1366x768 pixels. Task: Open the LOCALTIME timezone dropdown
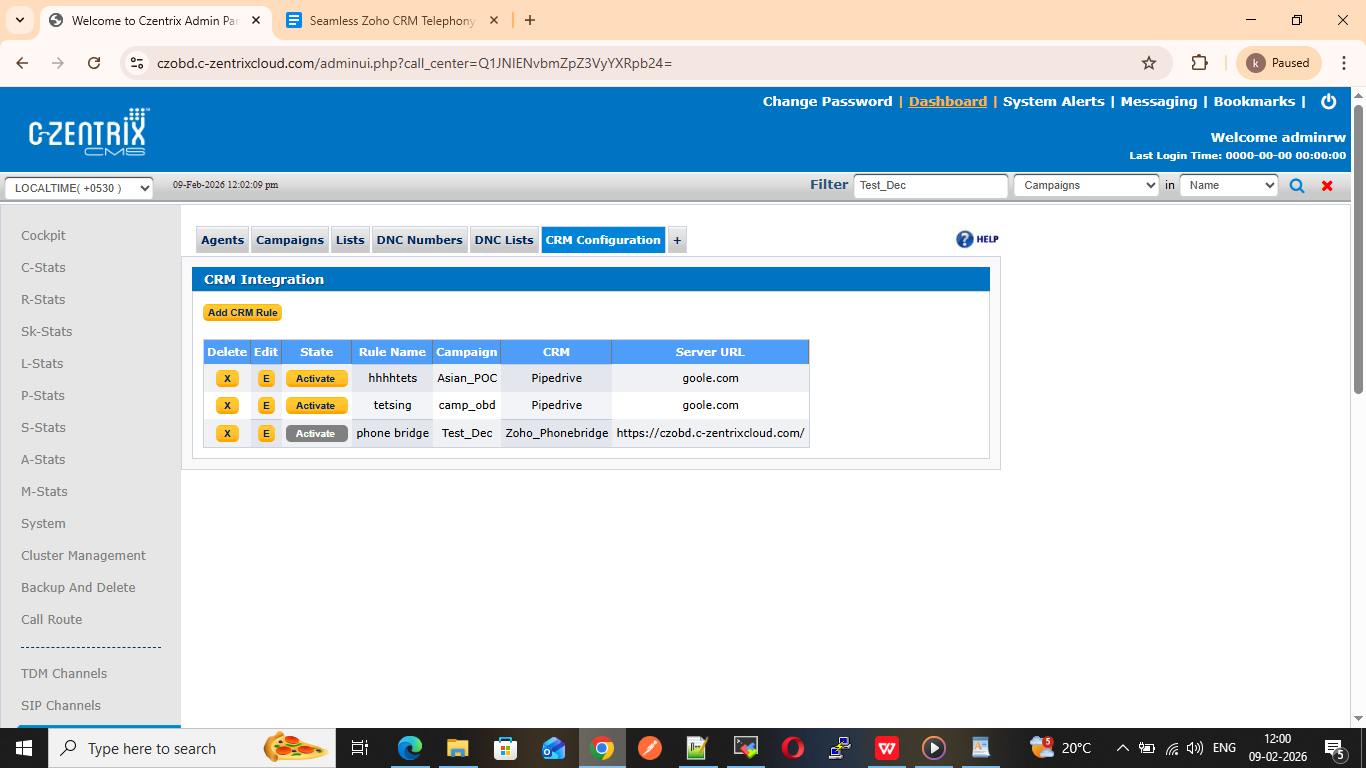[79, 188]
